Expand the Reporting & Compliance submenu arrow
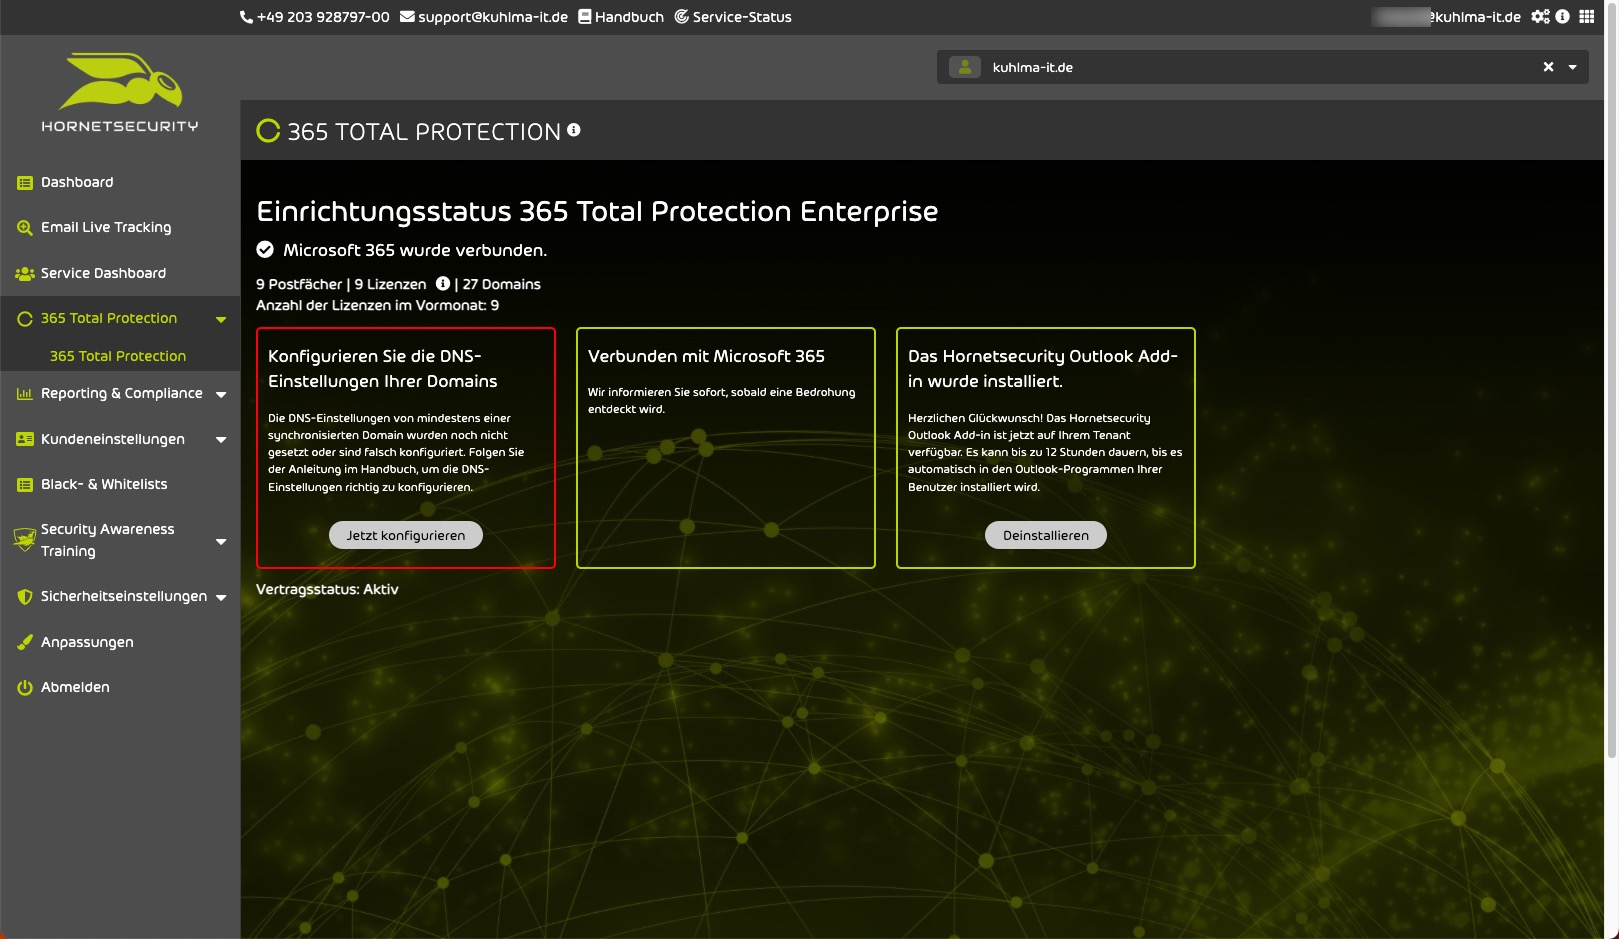Screen dimensions: 1619x939 point(221,395)
